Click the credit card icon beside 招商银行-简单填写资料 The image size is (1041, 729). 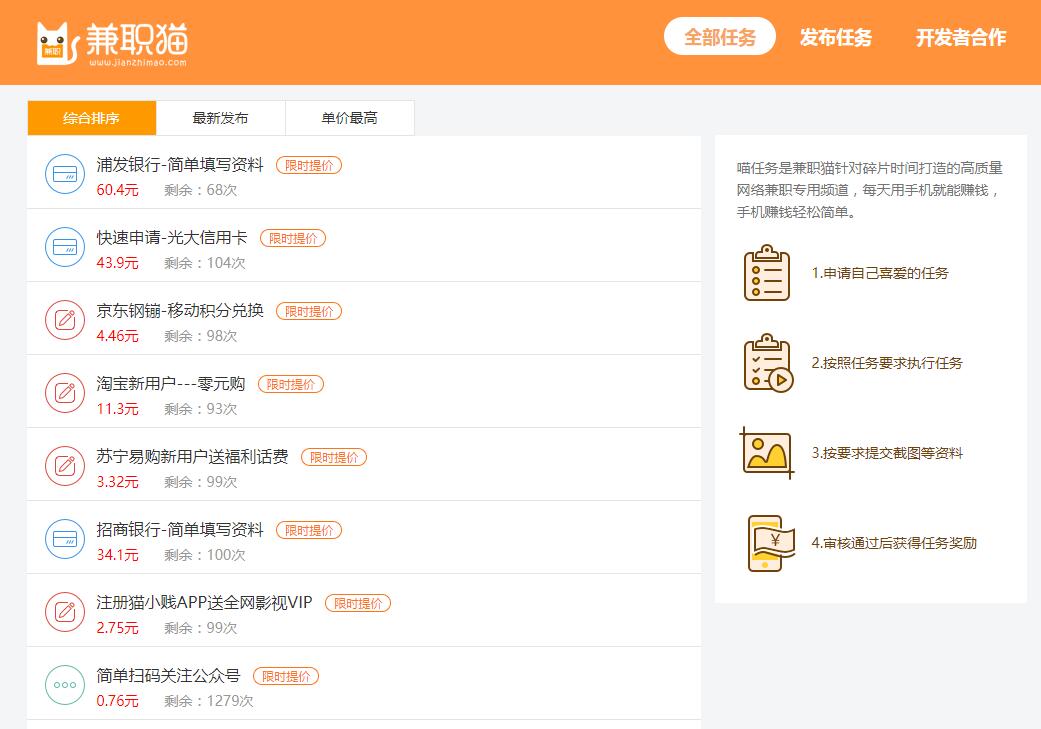click(65, 539)
